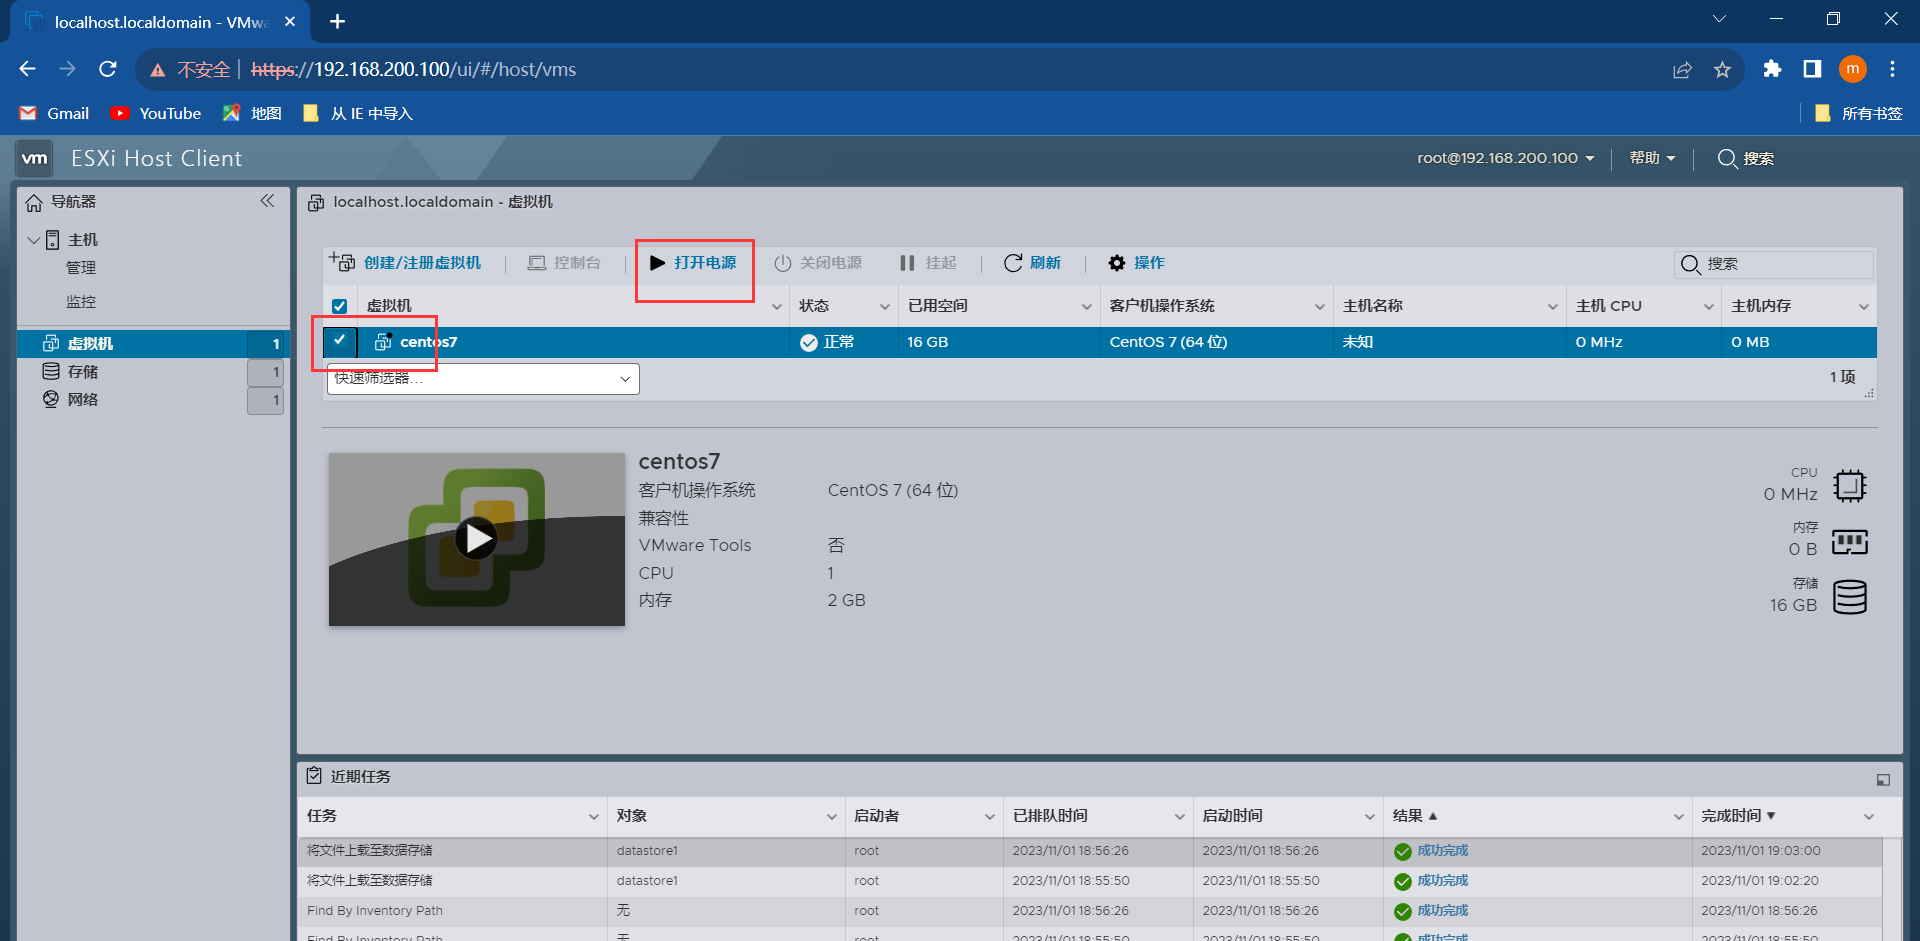Open Host CPU column dropdown arrow
This screenshot has height=941, width=1920.
(x=1709, y=307)
